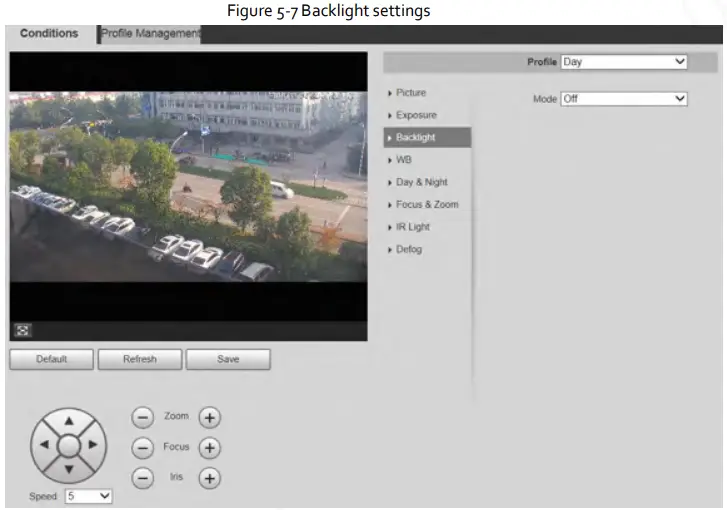Tilt camera with PTZ up arrow
Image resolution: width=727 pixels, height=510 pixels.
pos(69,421)
